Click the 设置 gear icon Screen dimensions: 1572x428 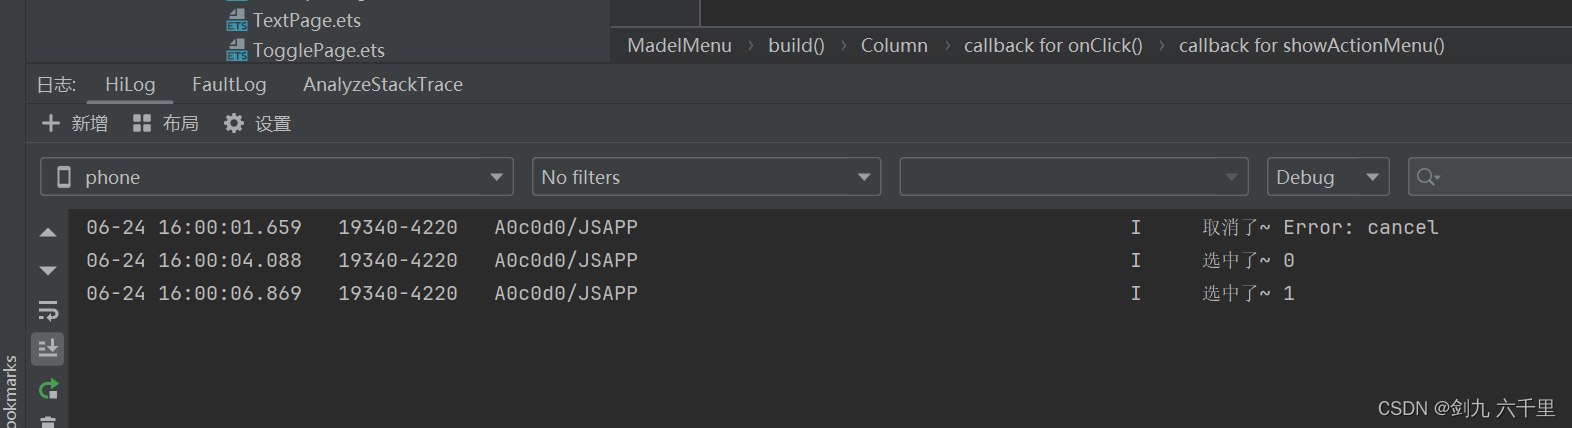click(234, 123)
